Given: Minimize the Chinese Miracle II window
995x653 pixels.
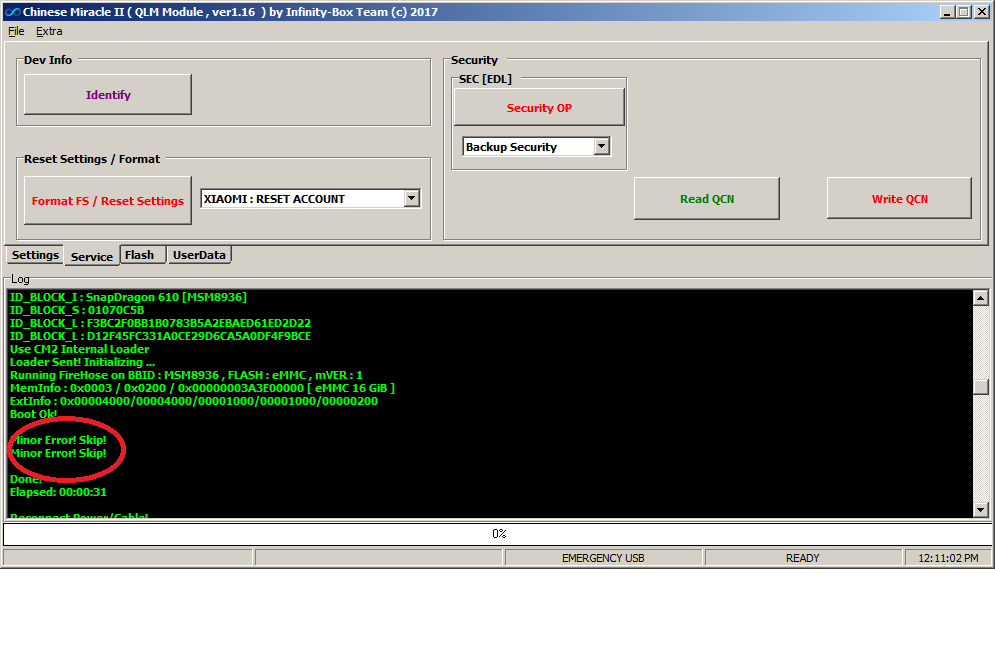Looking at the screenshot, I should coord(947,12).
